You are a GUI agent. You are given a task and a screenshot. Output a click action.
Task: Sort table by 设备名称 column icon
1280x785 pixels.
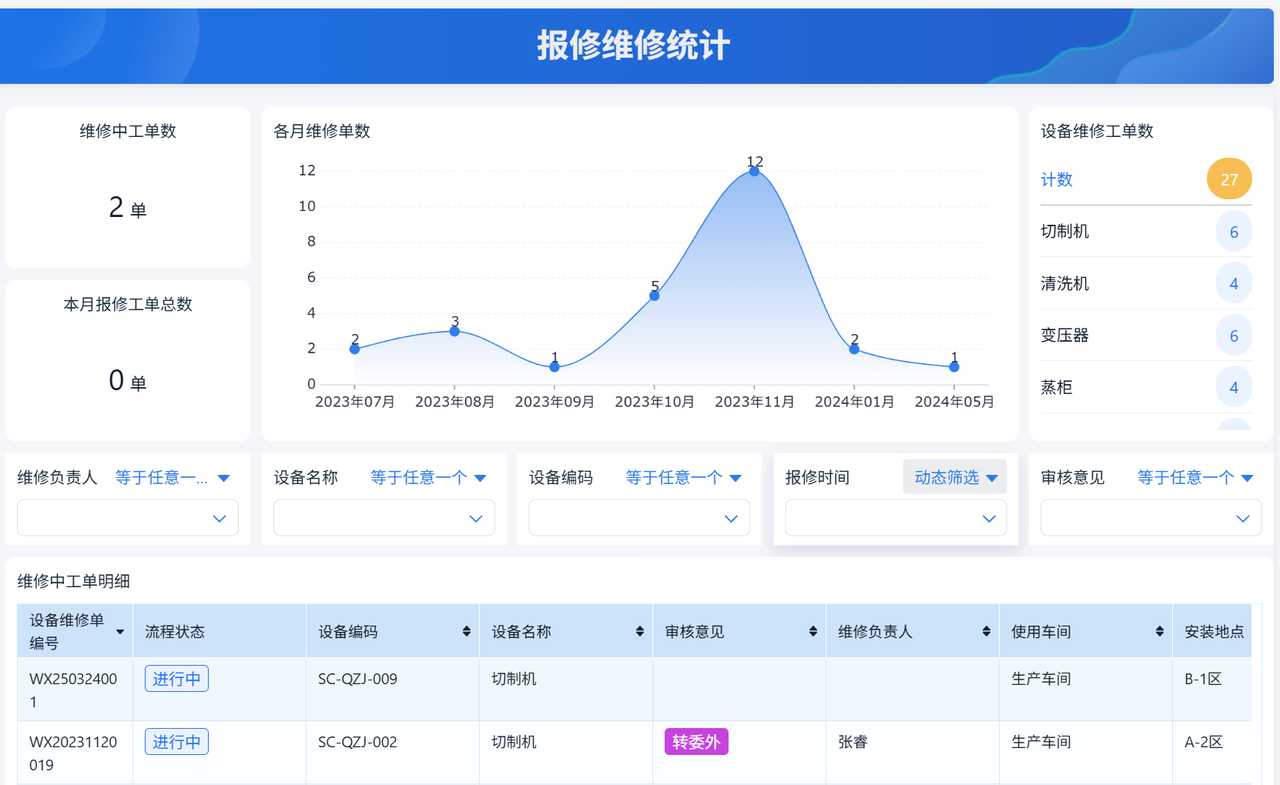coord(639,632)
